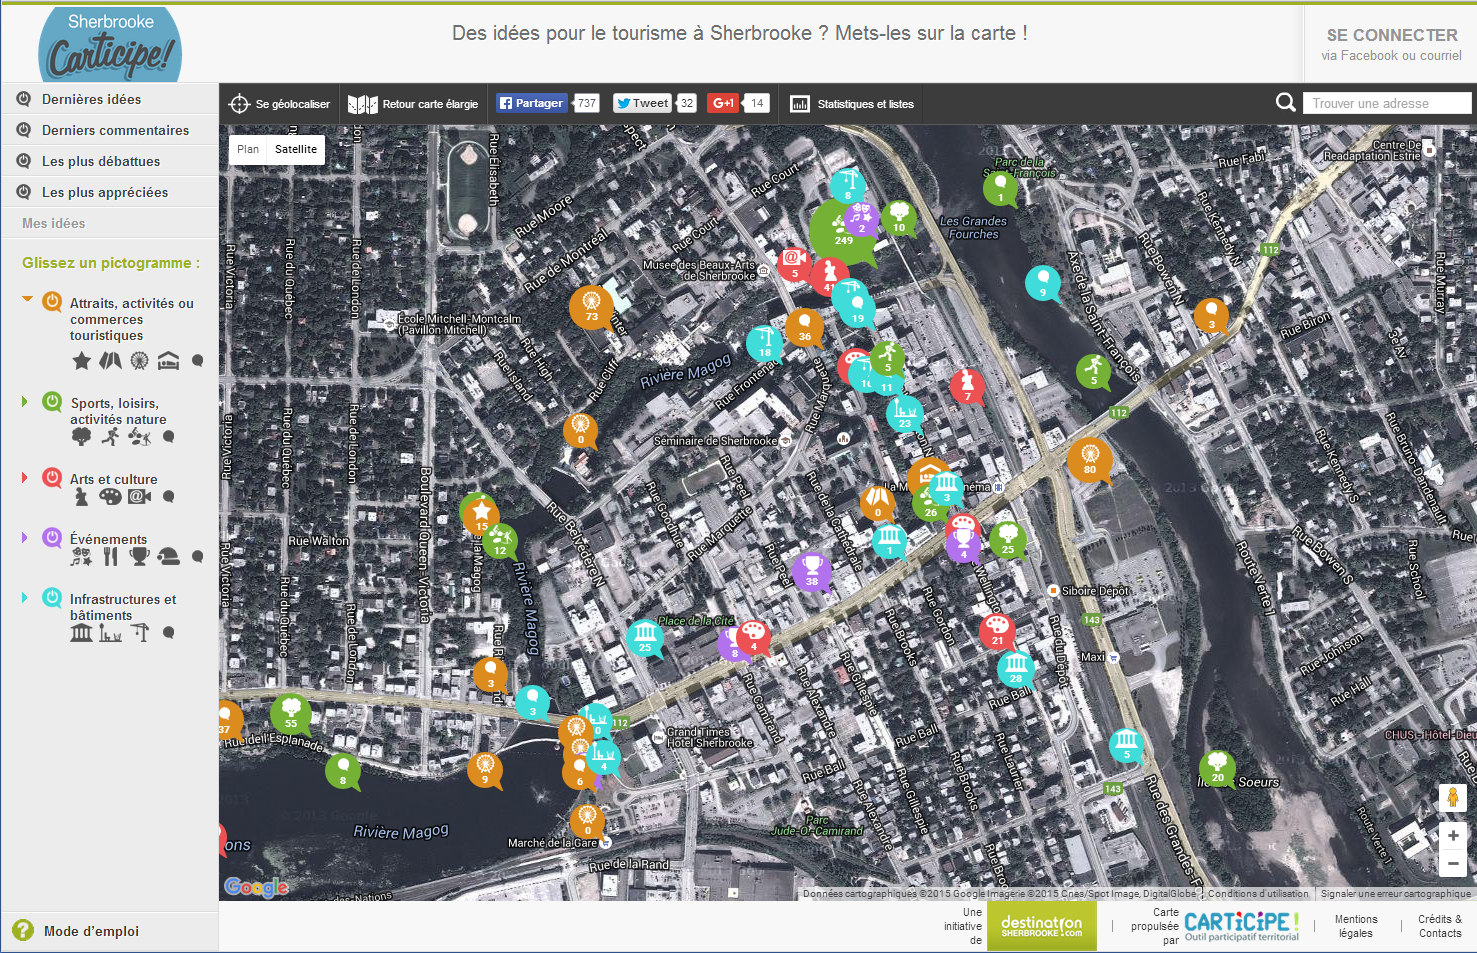Collapse the Attraits touristiques category arrow
The width and height of the screenshot is (1477, 953).
[x=27, y=299]
